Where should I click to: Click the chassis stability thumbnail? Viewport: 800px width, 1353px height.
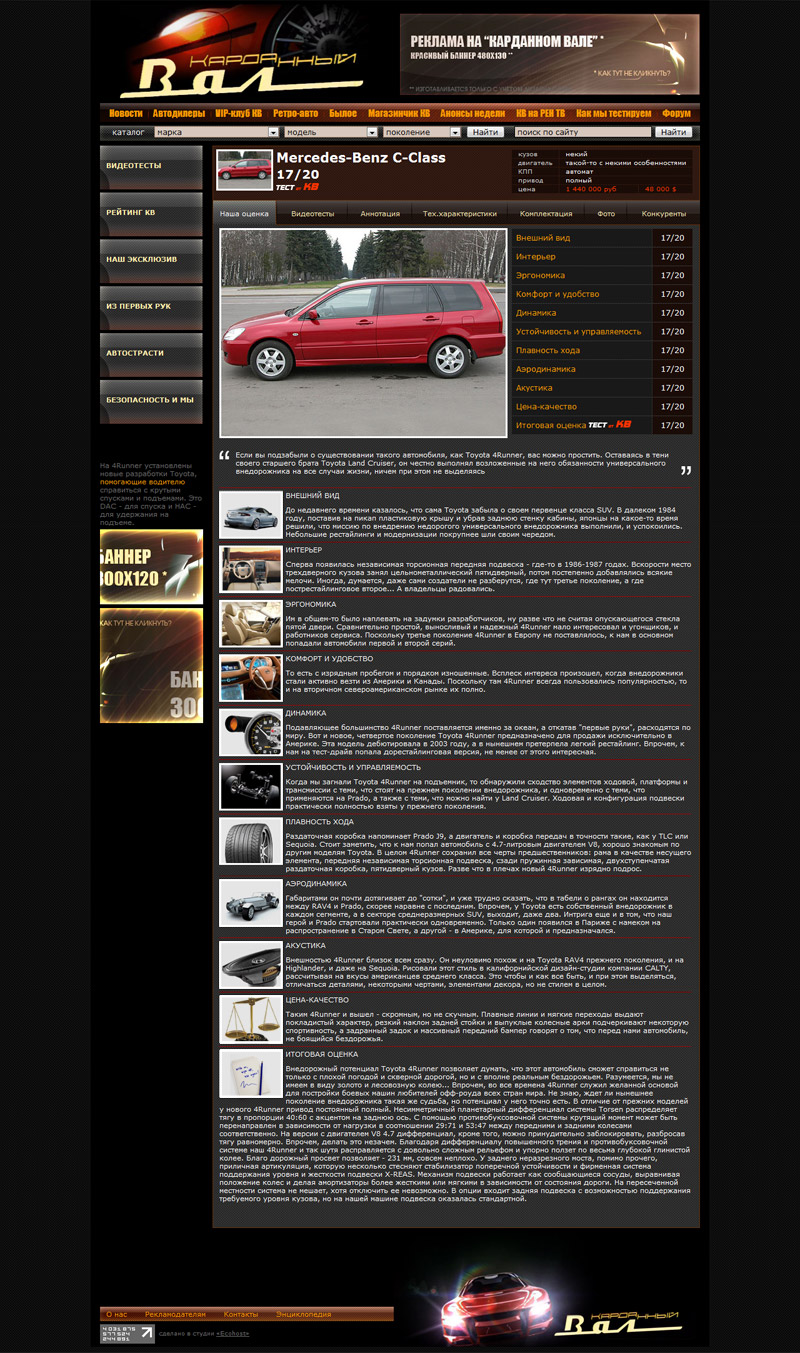[x=250, y=787]
